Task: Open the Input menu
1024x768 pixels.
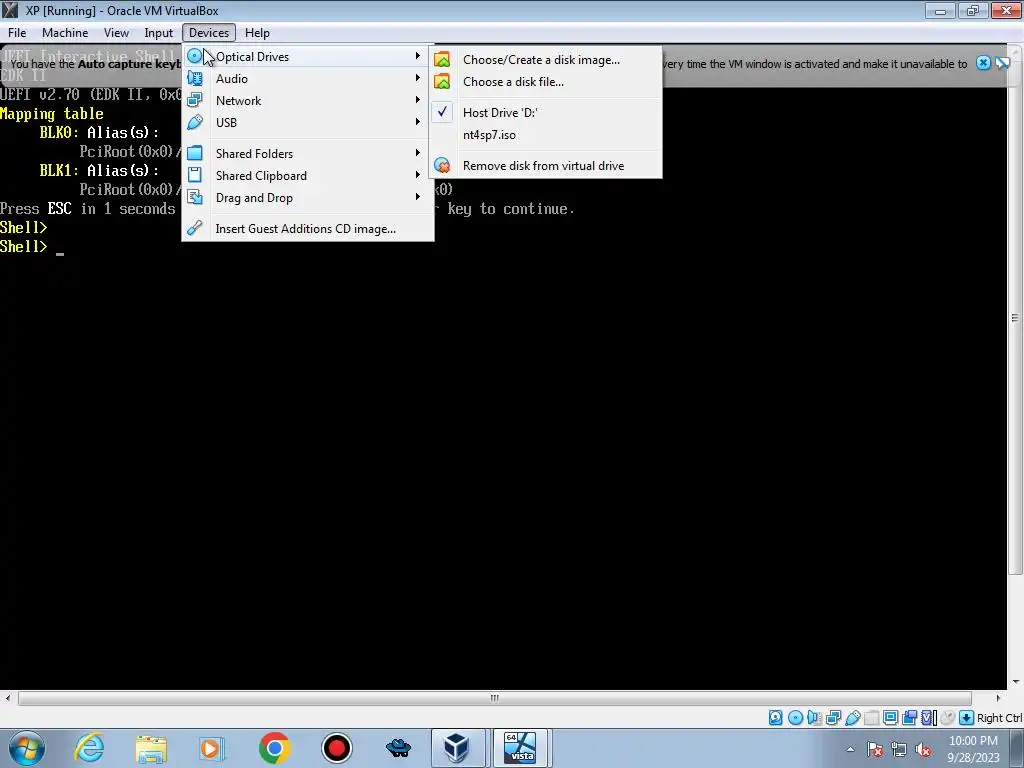Action: click(x=158, y=33)
